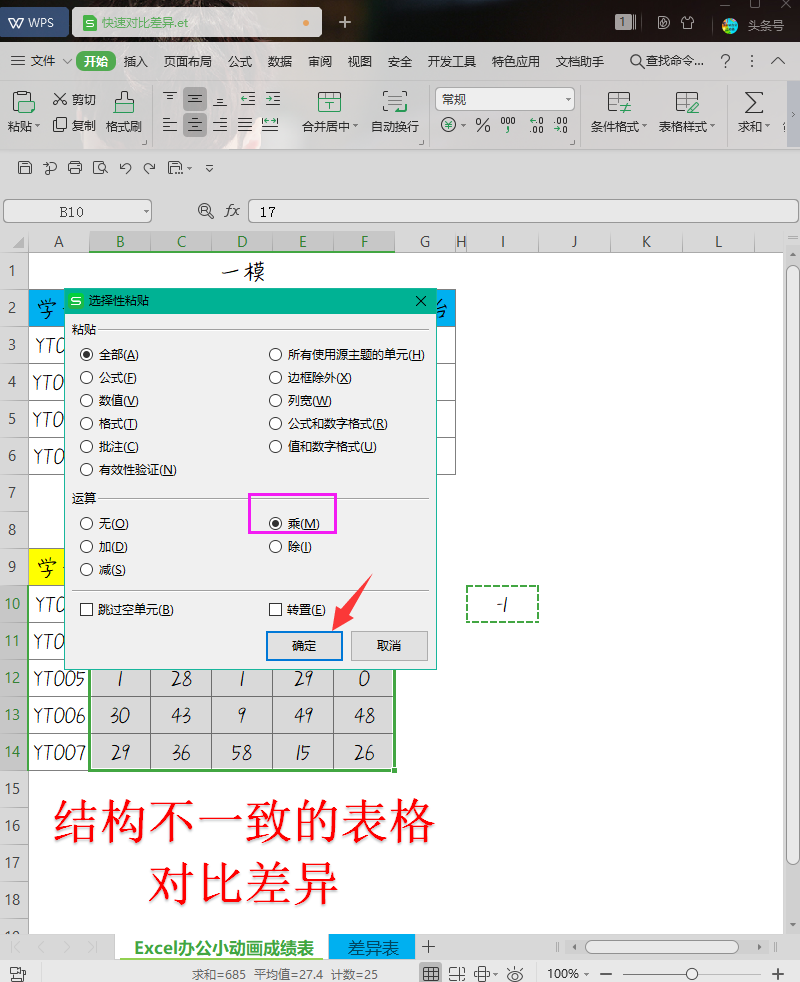The width and height of the screenshot is (800, 982).
Task: Open a new document tab with plus
Action: (x=345, y=23)
